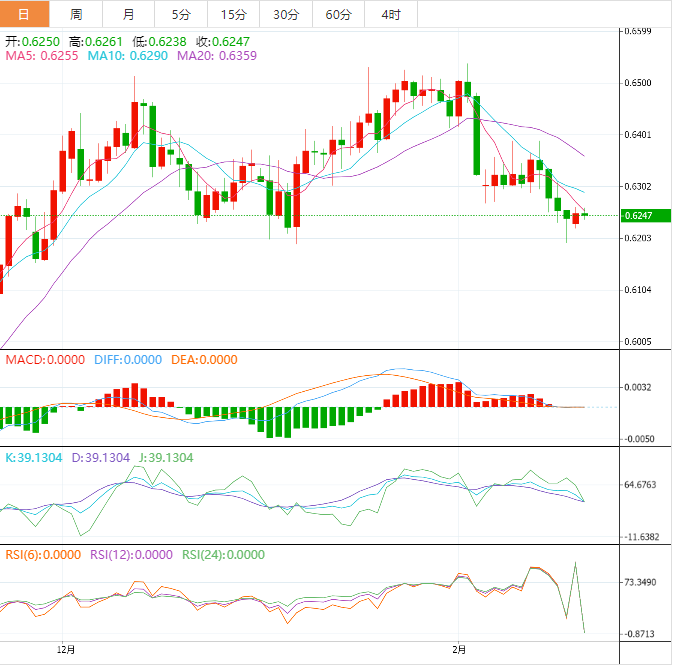Screen dimensions: 674x672
Task: Click the RSI(6) indicator label
Action: pyautogui.click(x=41, y=555)
